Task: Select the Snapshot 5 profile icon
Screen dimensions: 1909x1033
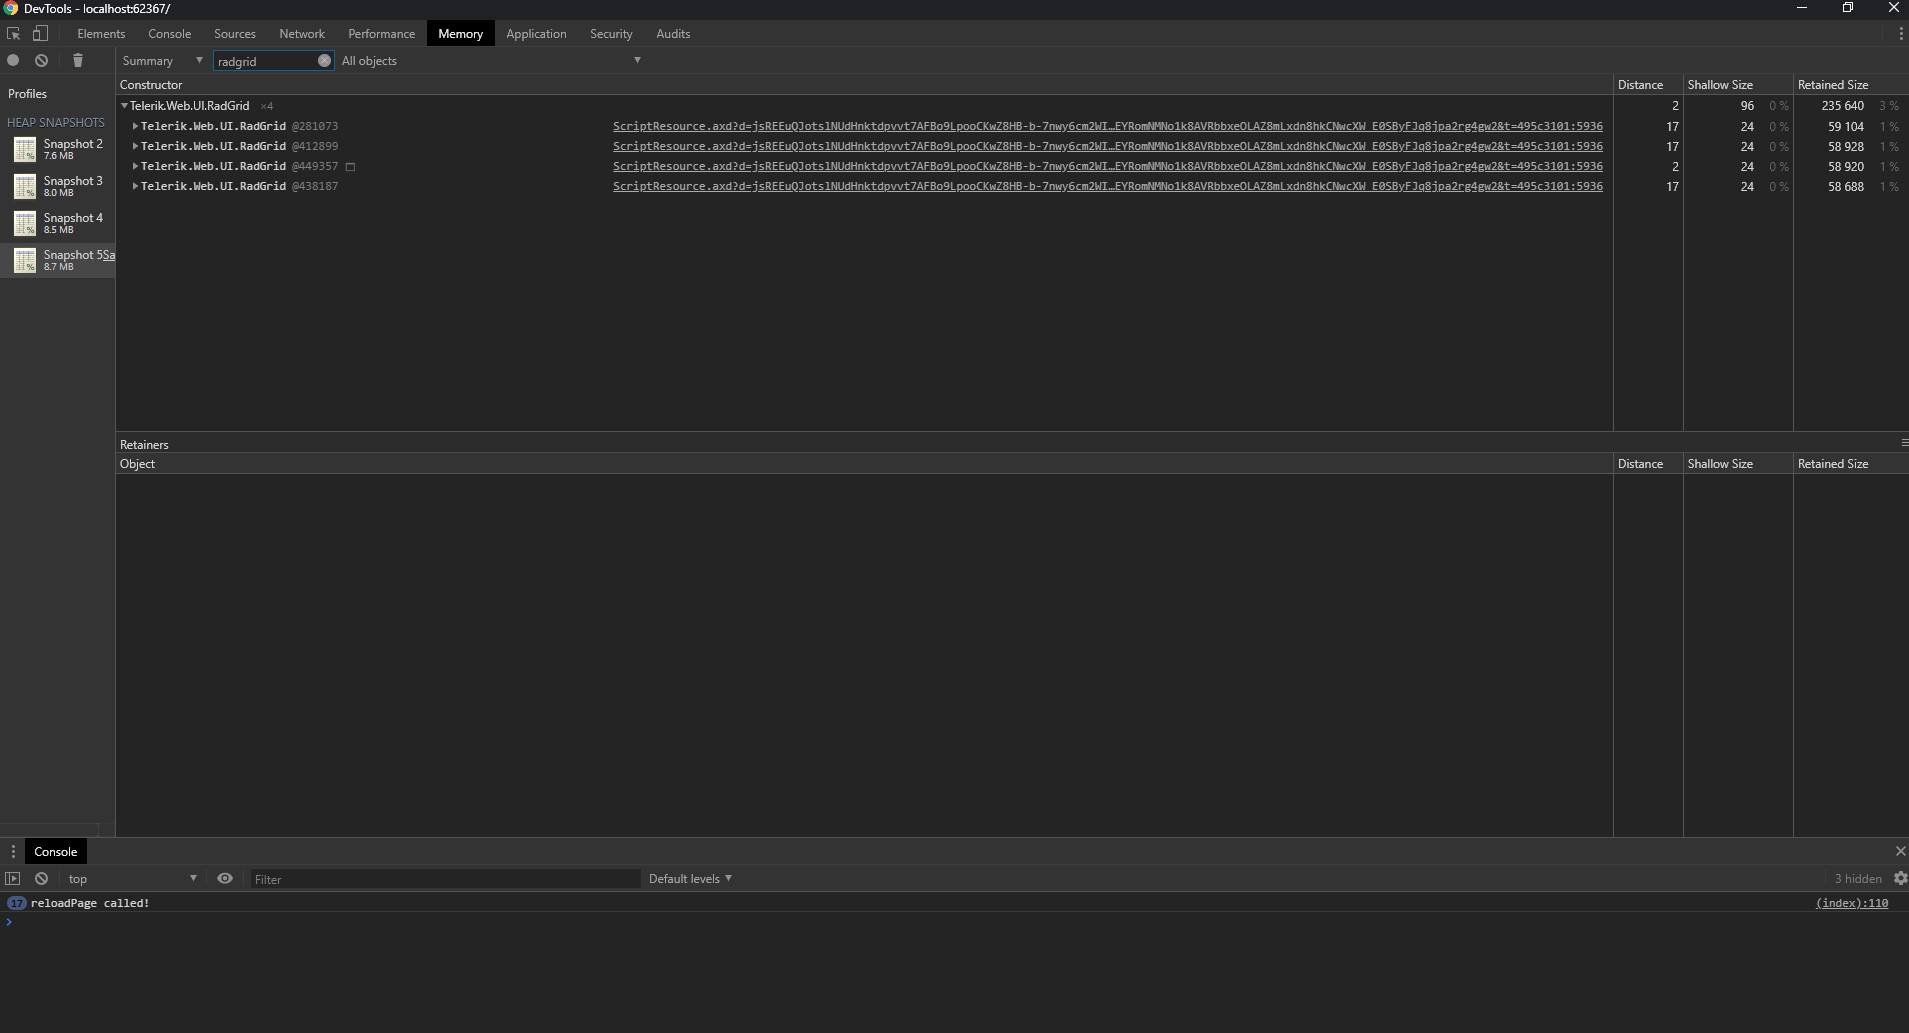Action: point(25,260)
